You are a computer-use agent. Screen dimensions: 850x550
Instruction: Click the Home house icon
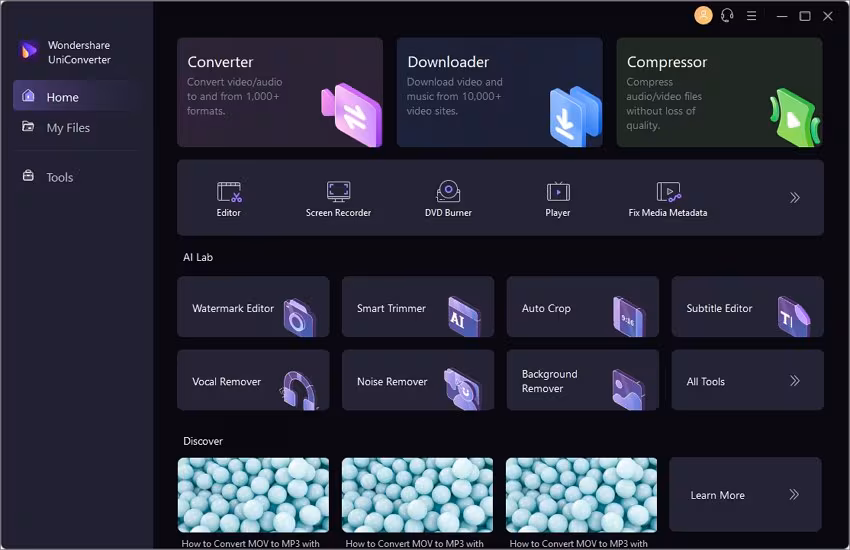tap(28, 96)
